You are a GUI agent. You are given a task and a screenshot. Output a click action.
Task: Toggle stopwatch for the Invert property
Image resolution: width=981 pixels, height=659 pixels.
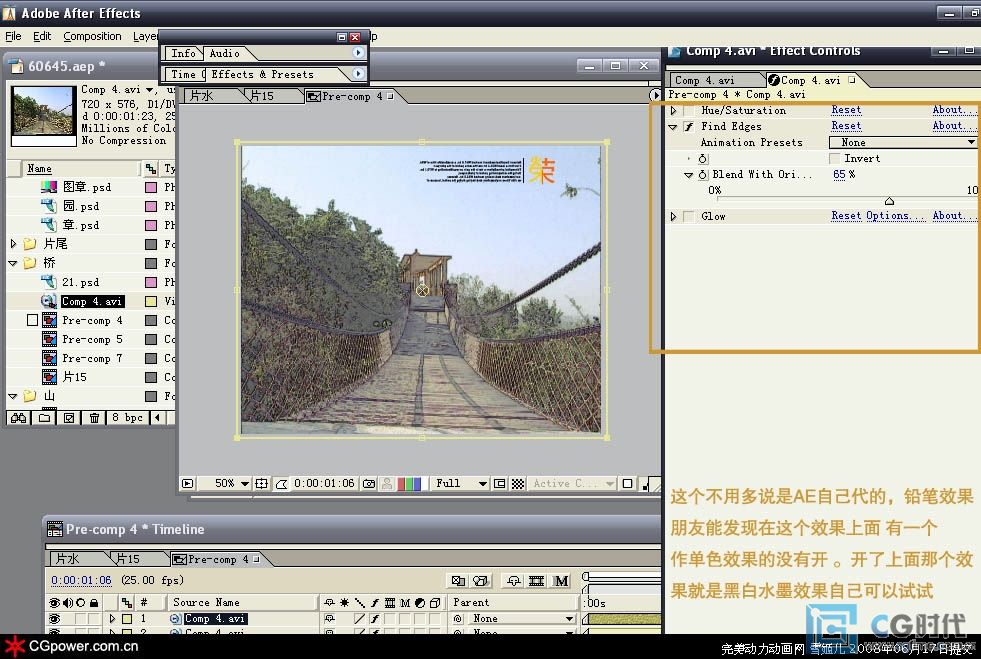[x=703, y=159]
